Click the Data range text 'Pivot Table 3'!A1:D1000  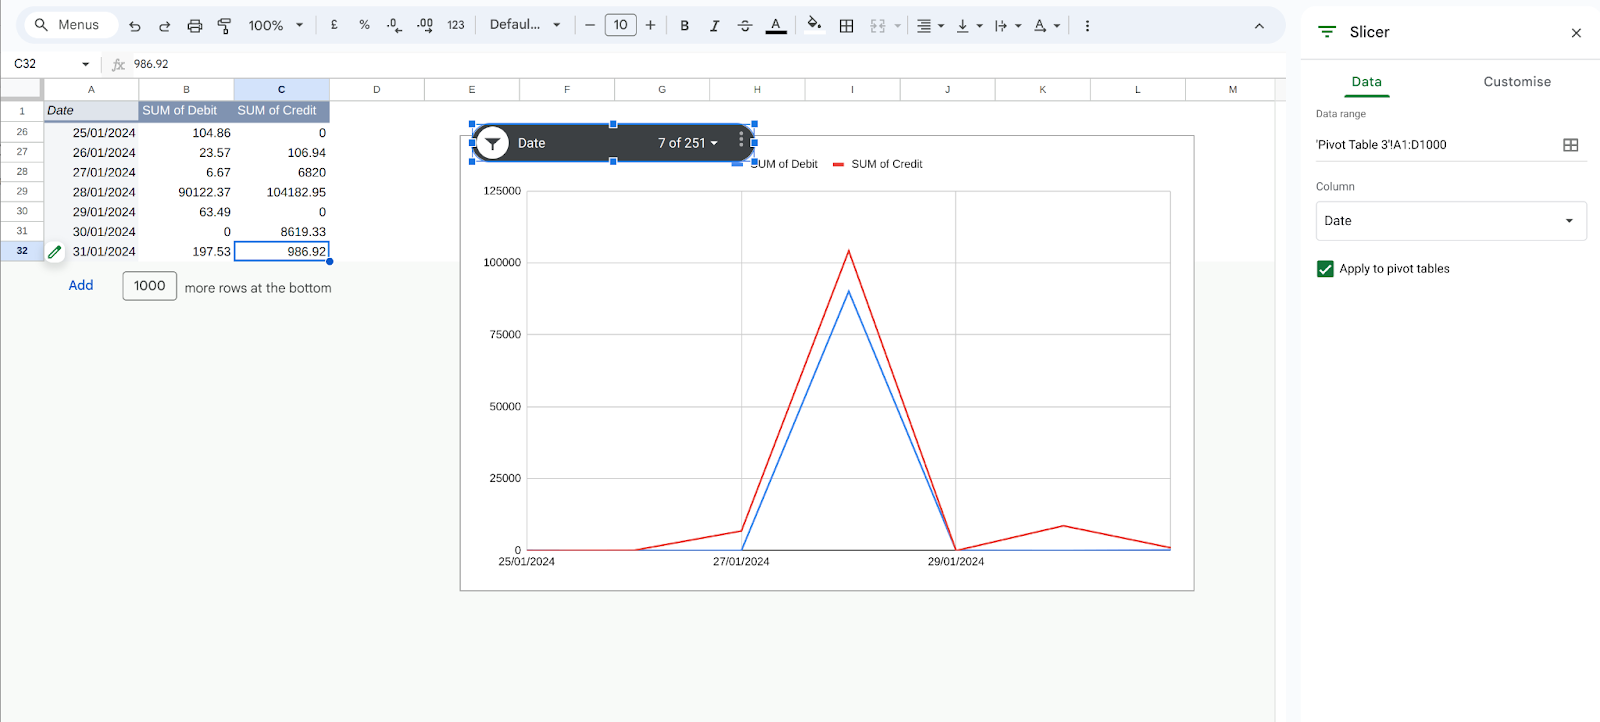(x=1381, y=145)
